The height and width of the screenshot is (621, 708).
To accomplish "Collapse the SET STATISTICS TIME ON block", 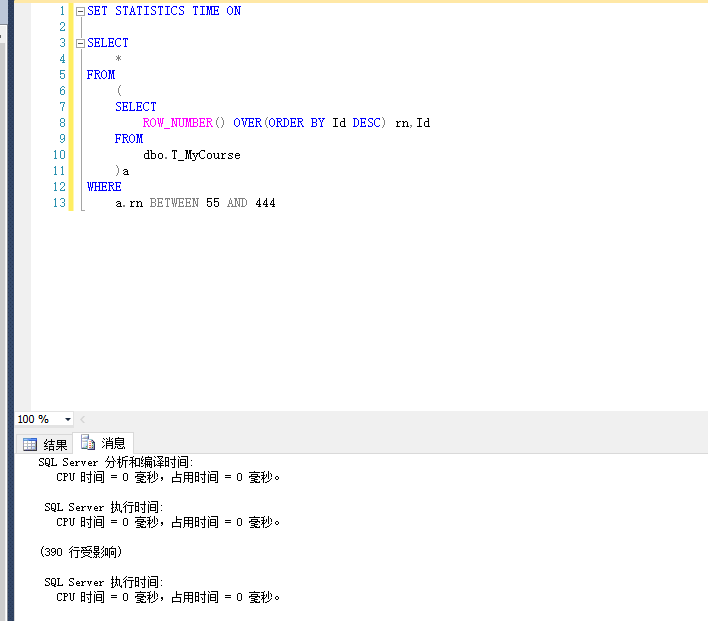I will (x=80, y=11).
